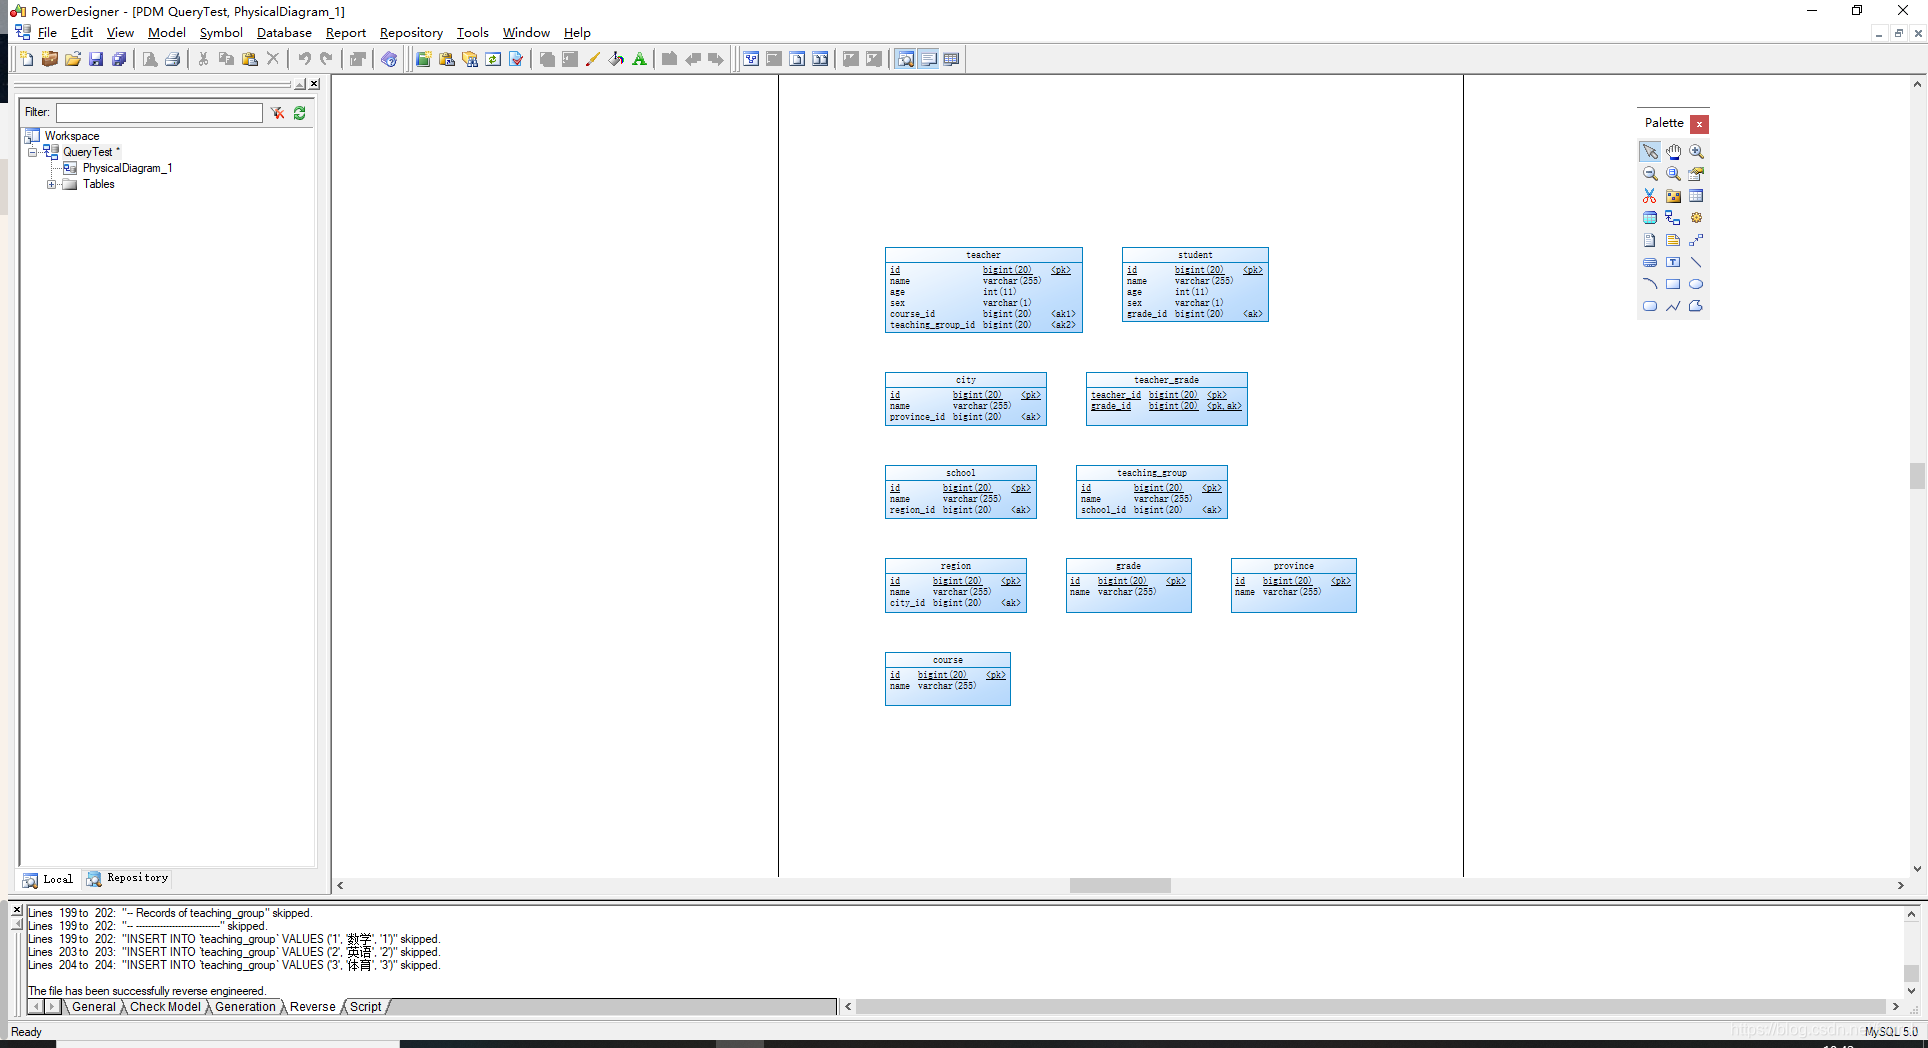Select the Polygon tool in the Palette
This screenshot has width=1928, height=1048.
[1696, 306]
